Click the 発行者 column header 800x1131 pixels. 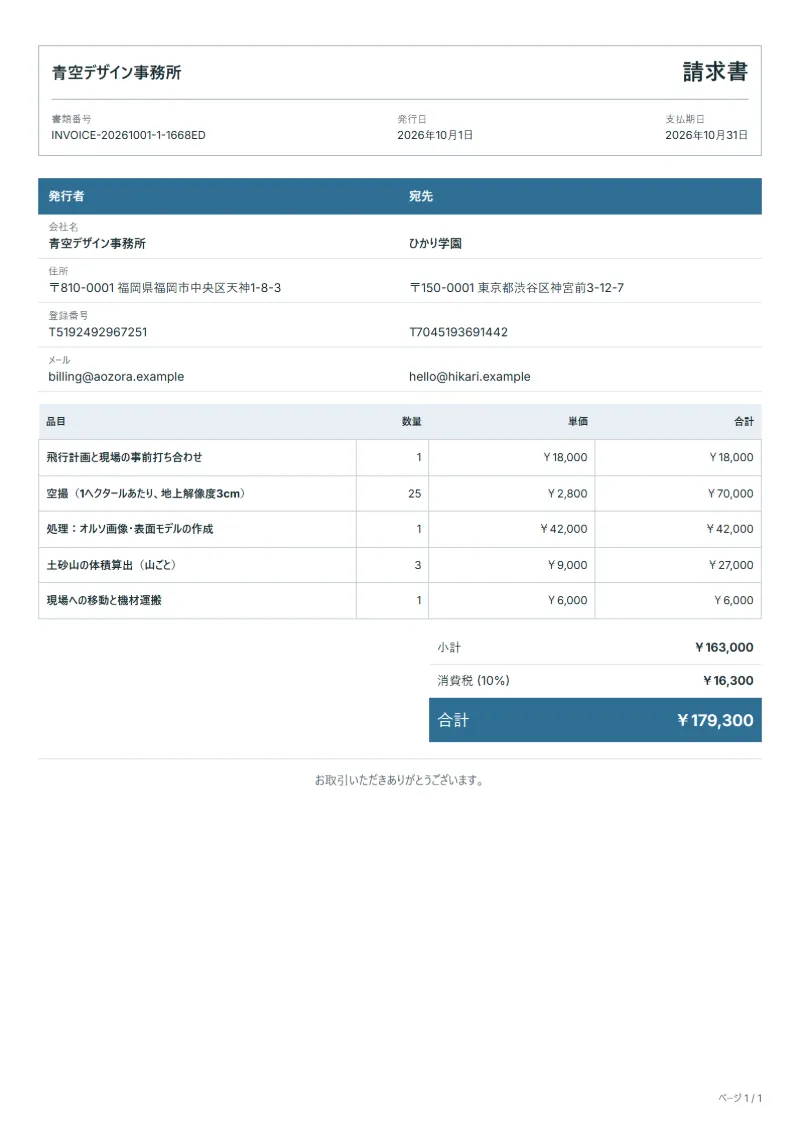pos(66,196)
